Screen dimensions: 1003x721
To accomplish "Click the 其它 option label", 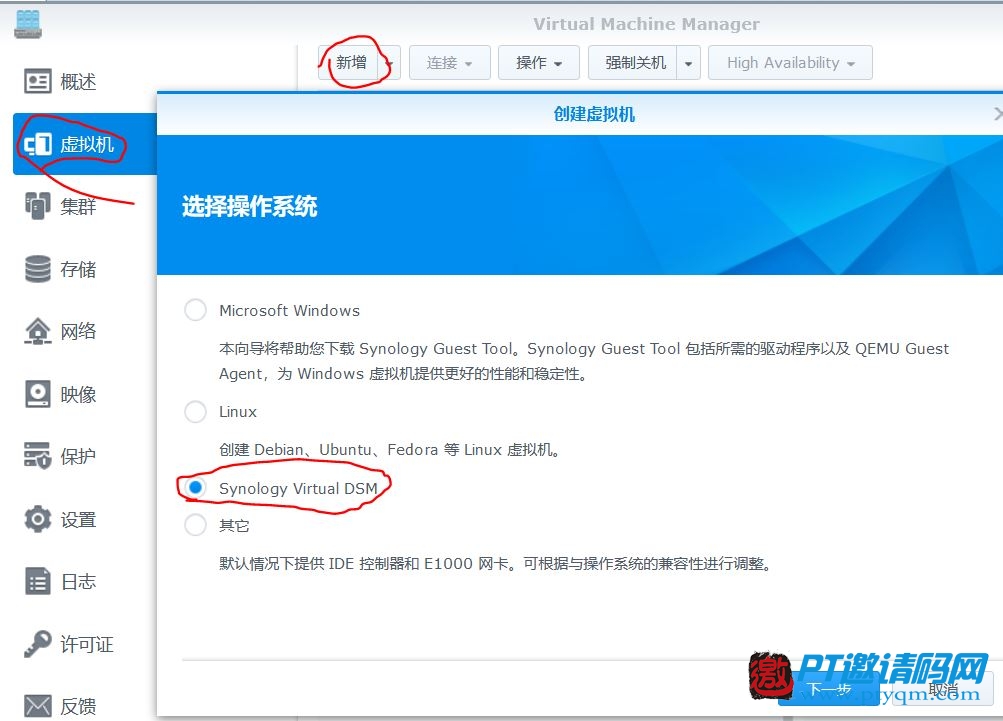I will click(x=234, y=526).
